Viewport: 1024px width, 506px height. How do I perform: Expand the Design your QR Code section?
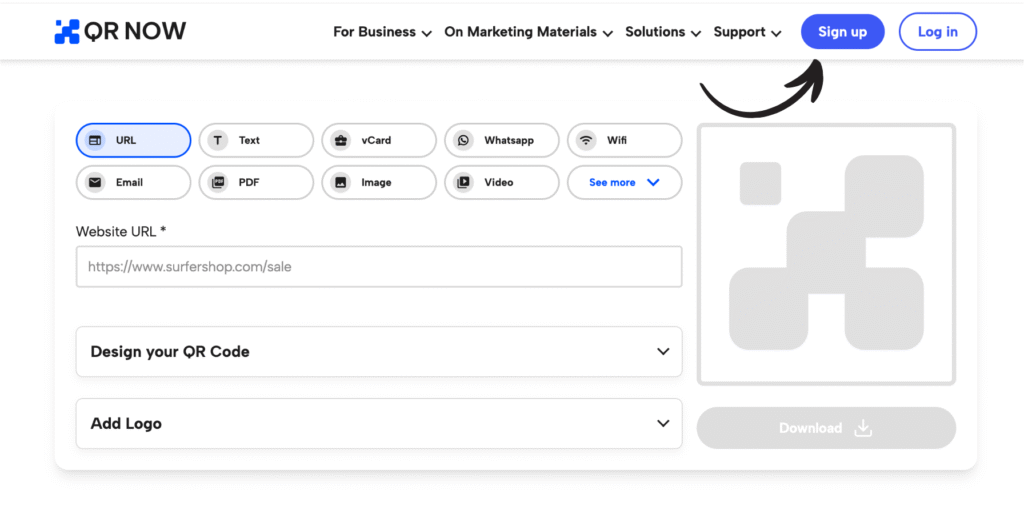click(379, 351)
